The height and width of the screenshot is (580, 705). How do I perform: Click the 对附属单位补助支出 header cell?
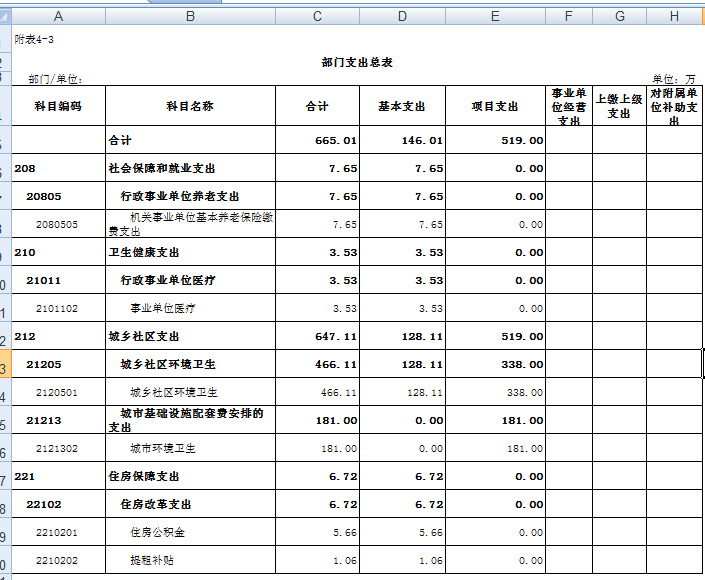click(x=674, y=106)
